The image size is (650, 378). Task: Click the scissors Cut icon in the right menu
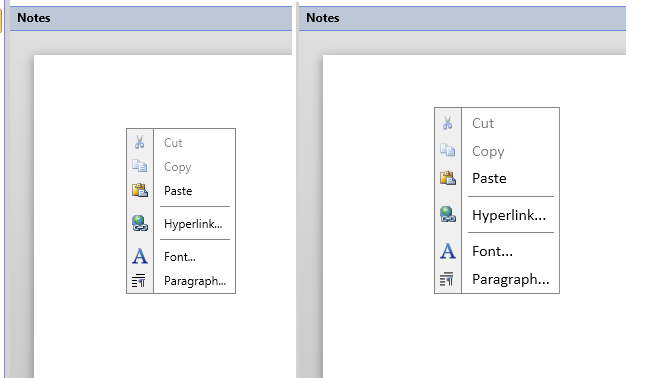(447, 123)
